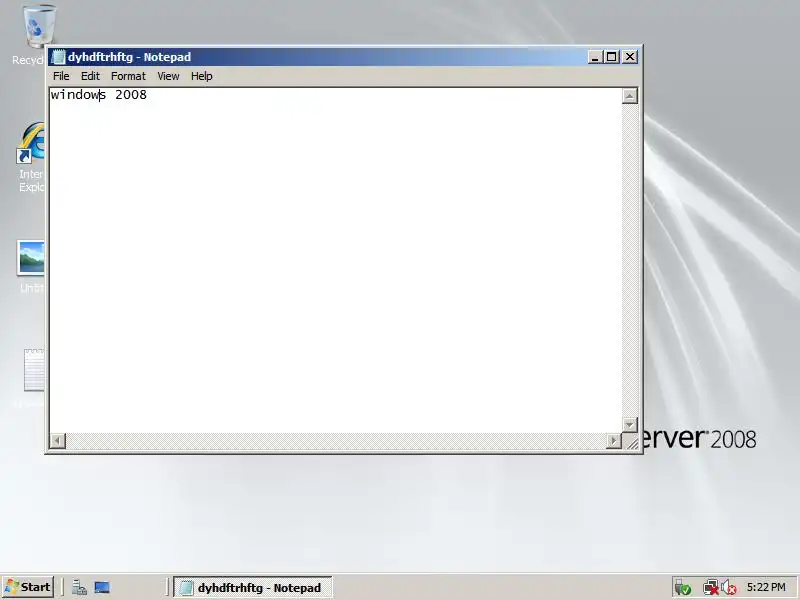Click the resize grip at window corner
This screenshot has height=600, width=800.
(x=631, y=442)
